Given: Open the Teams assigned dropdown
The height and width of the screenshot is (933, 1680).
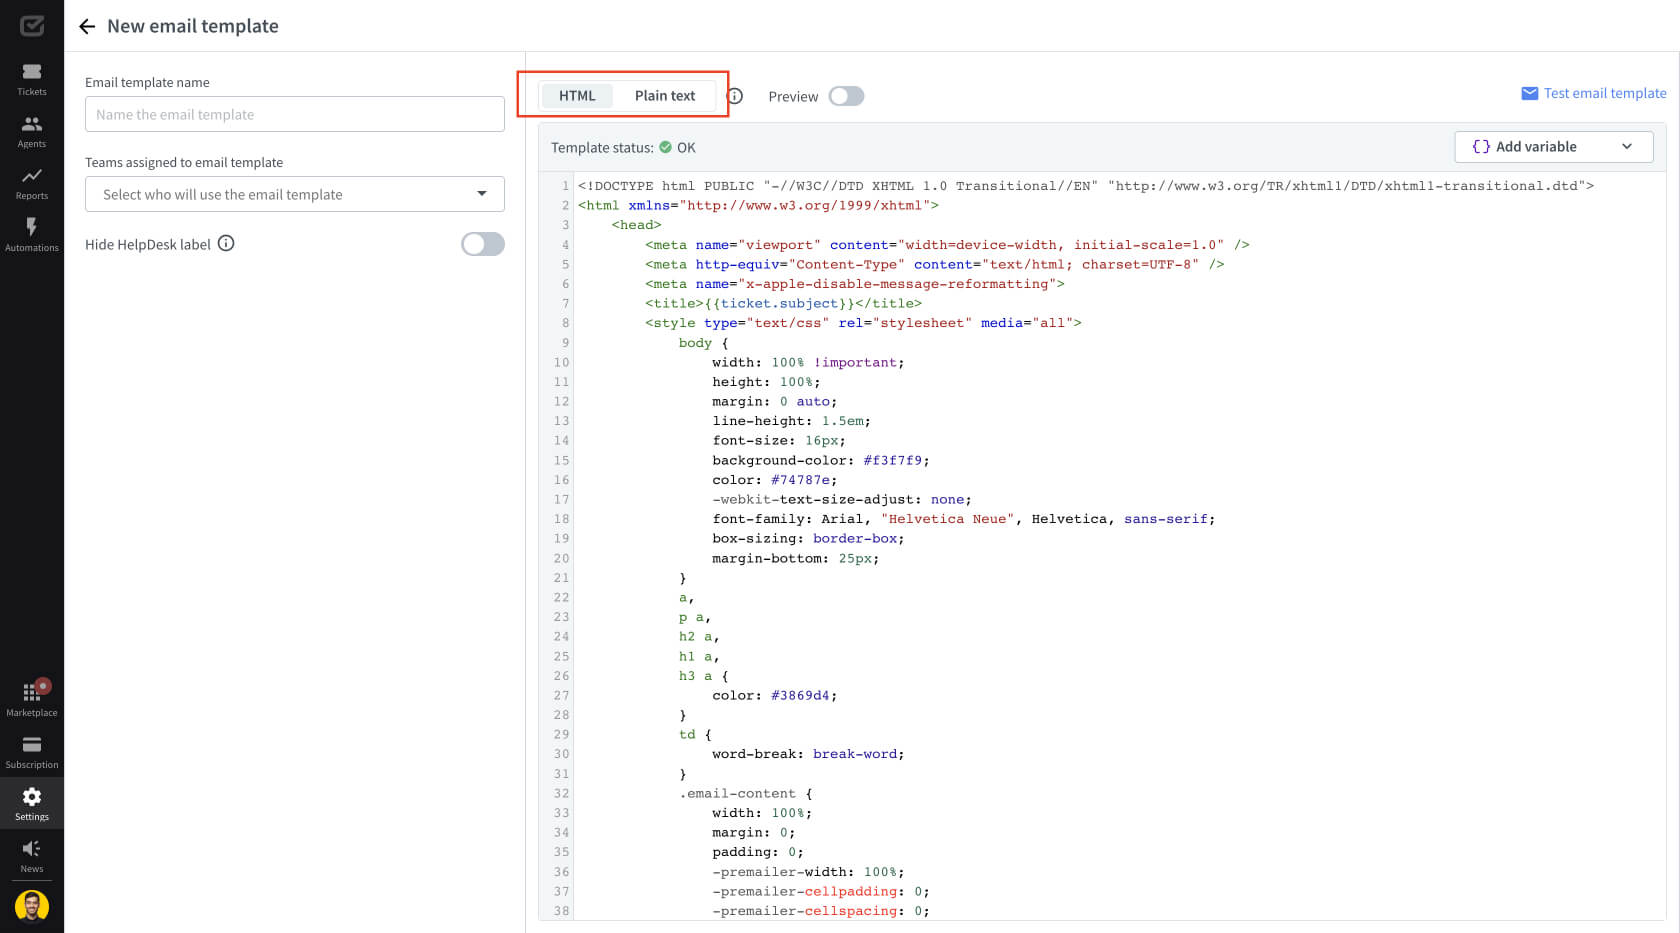Looking at the screenshot, I should click(295, 194).
